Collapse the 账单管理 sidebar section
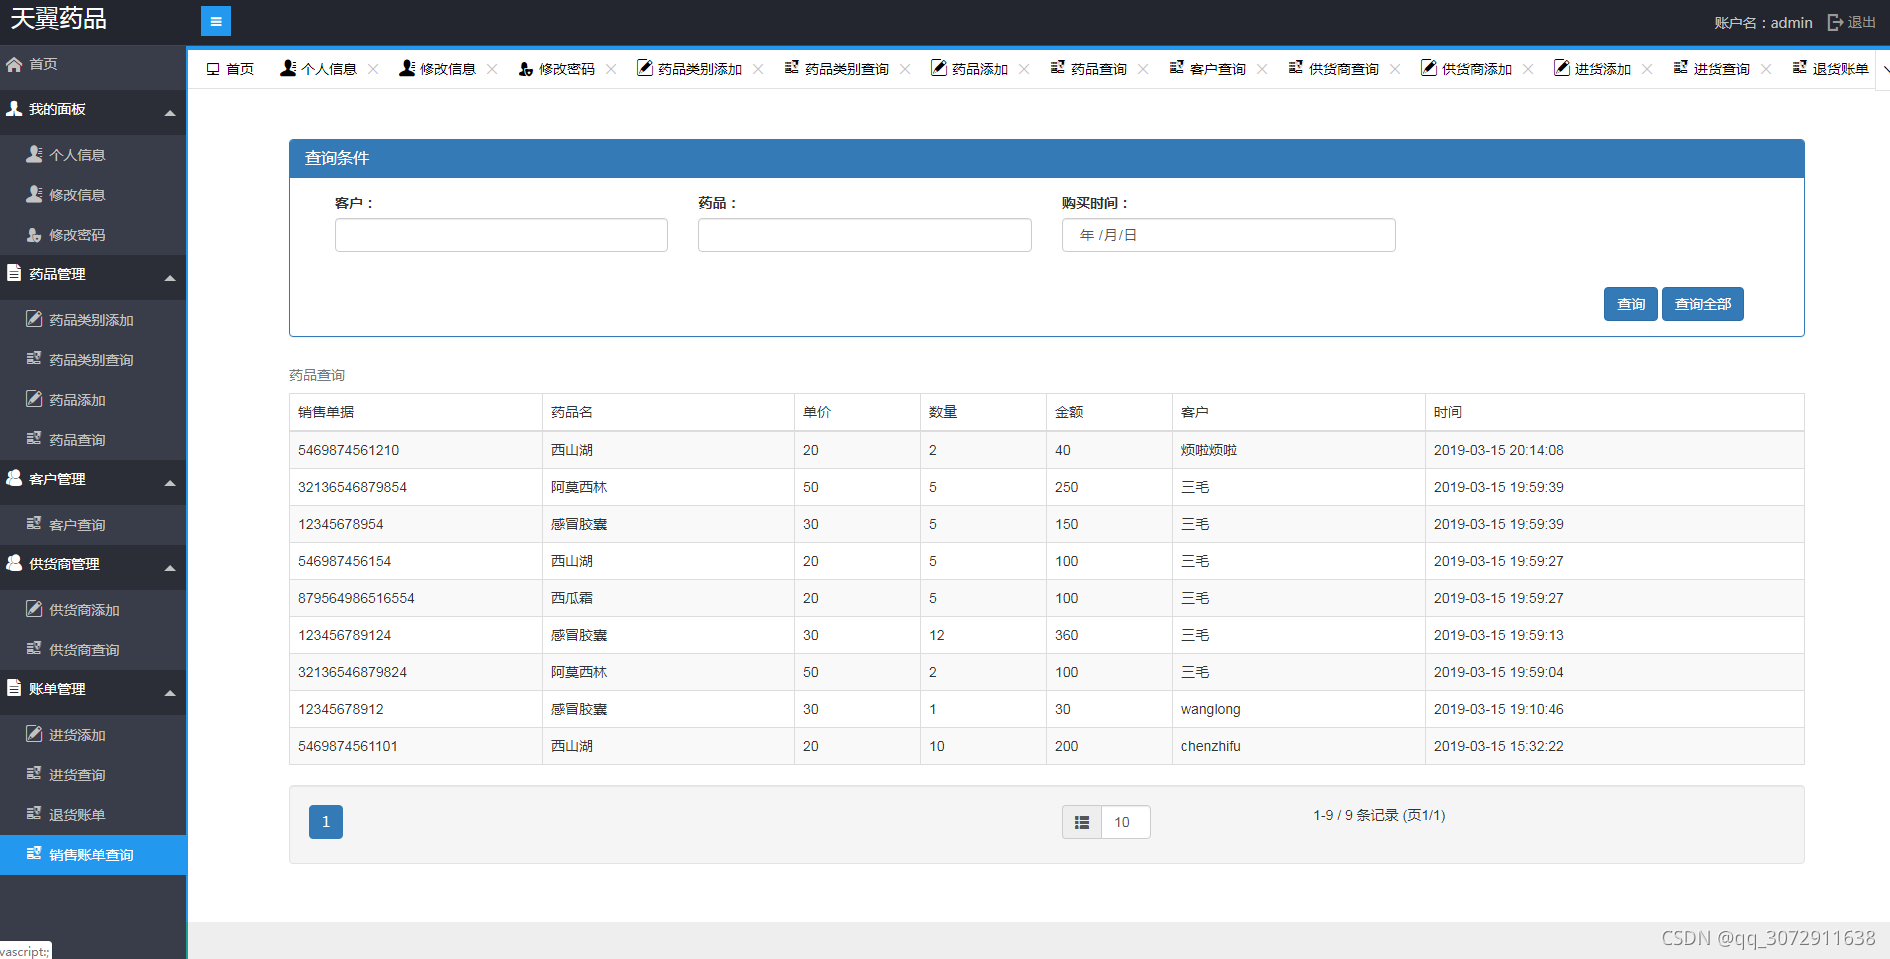Image resolution: width=1890 pixels, height=959 pixels. pos(170,692)
